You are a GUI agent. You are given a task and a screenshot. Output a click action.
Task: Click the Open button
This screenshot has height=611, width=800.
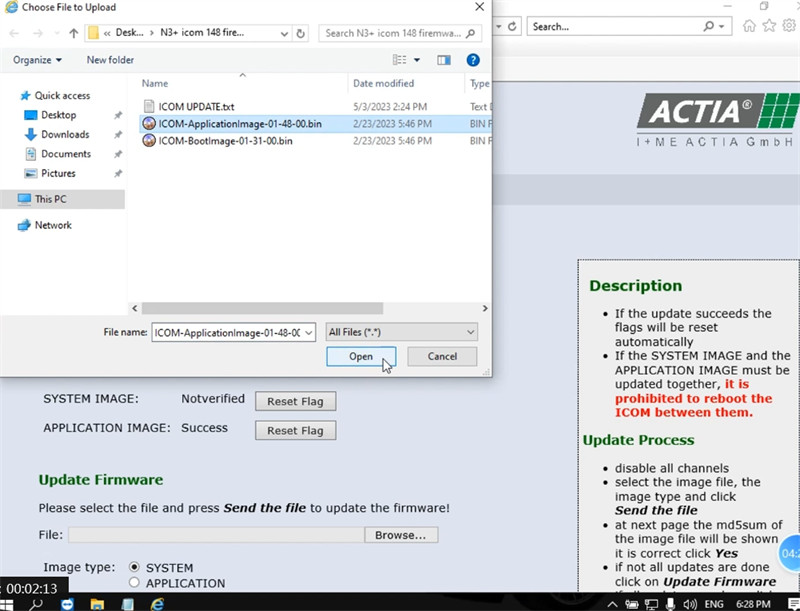pyautogui.click(x=361, y=356)
